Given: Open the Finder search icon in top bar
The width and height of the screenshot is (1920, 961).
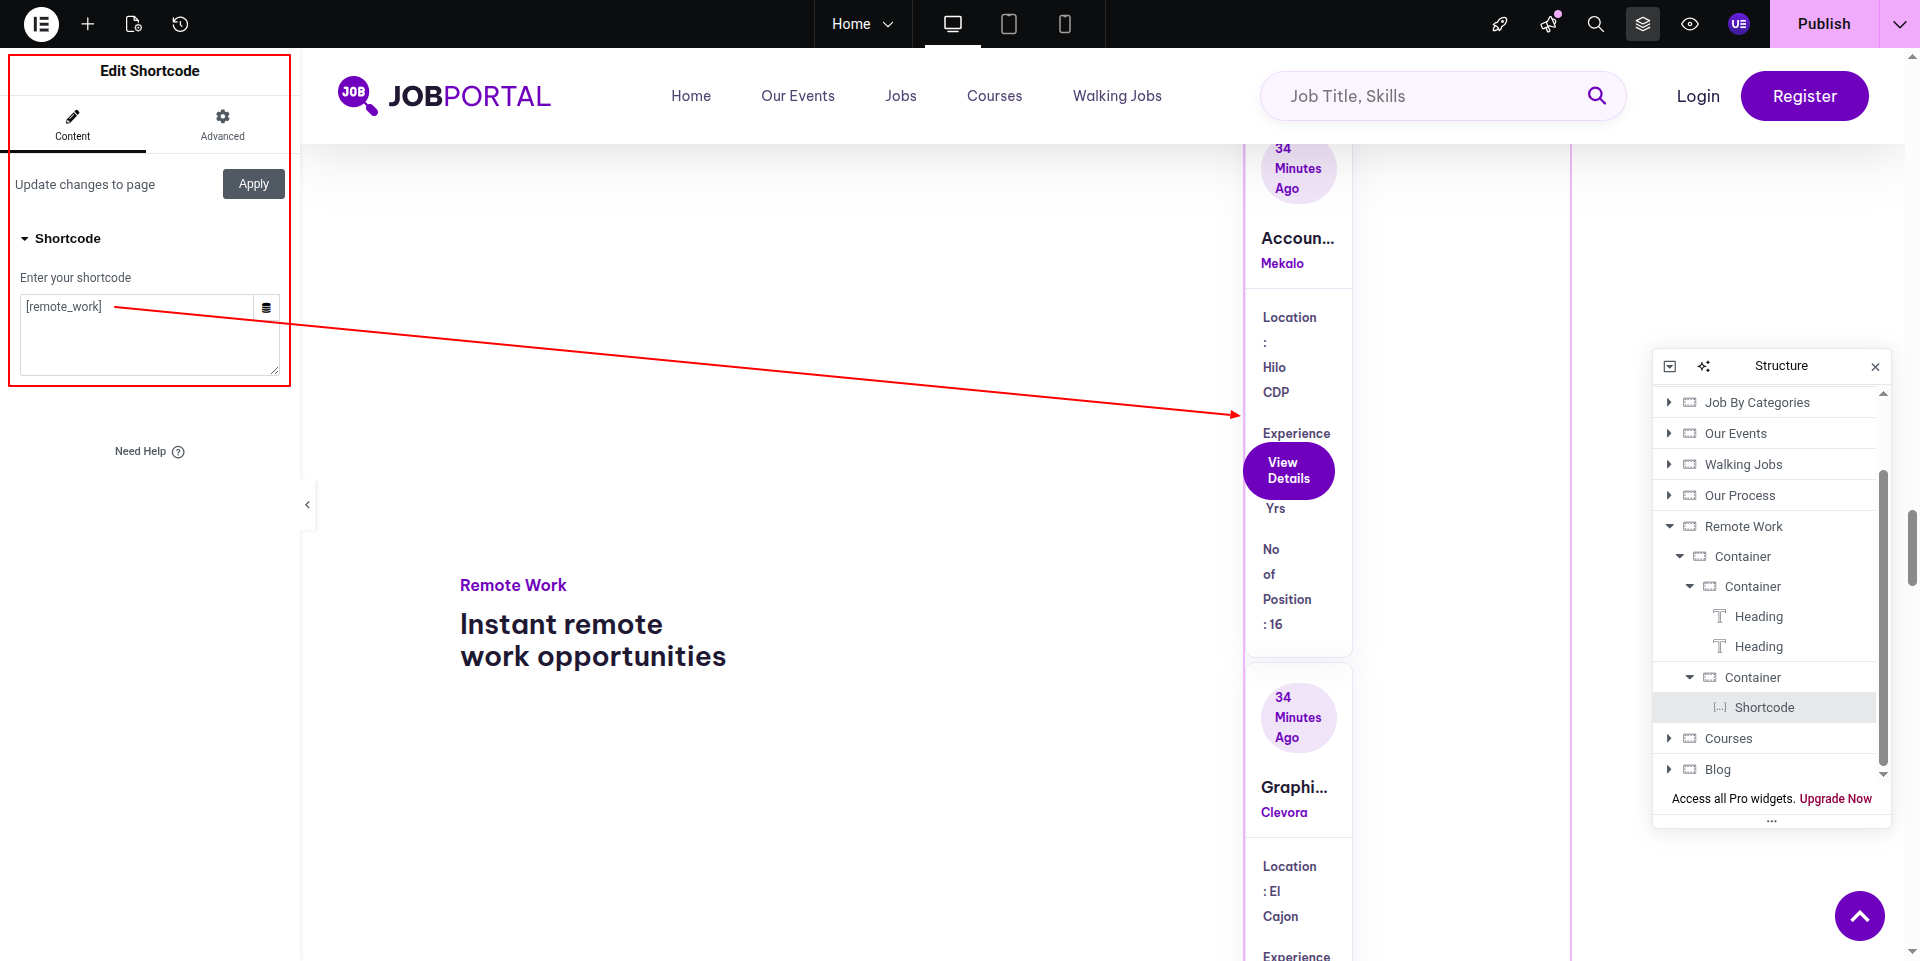Looking at the screenshot, I should coord(1596,24).
